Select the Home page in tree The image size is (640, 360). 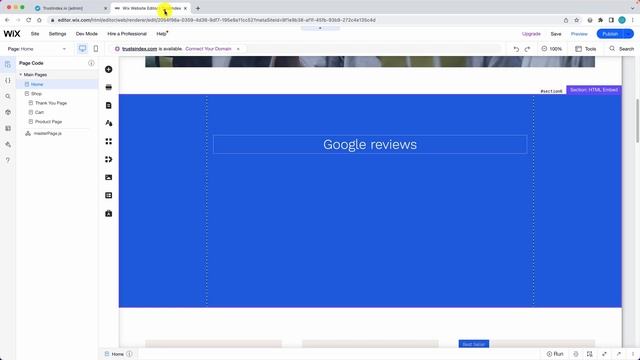coord(57,84)
